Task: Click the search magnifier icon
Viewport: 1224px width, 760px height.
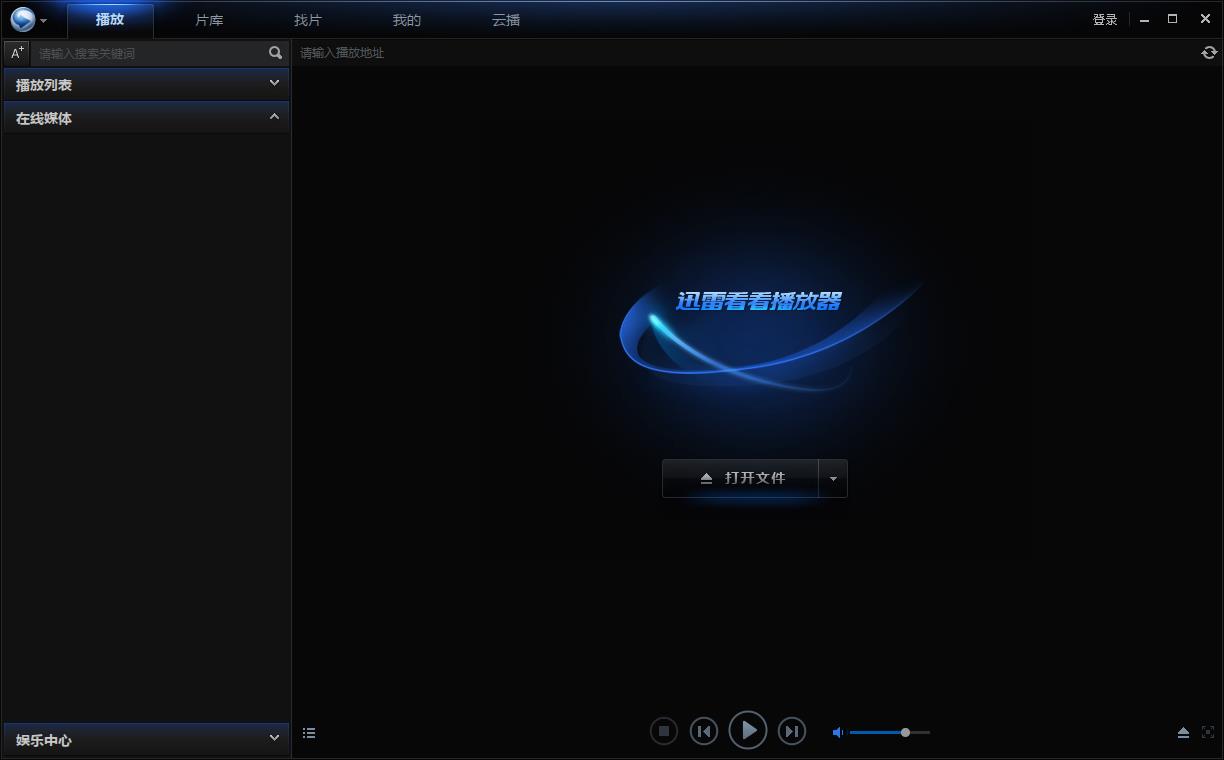Action: click(x=276, y=53)
